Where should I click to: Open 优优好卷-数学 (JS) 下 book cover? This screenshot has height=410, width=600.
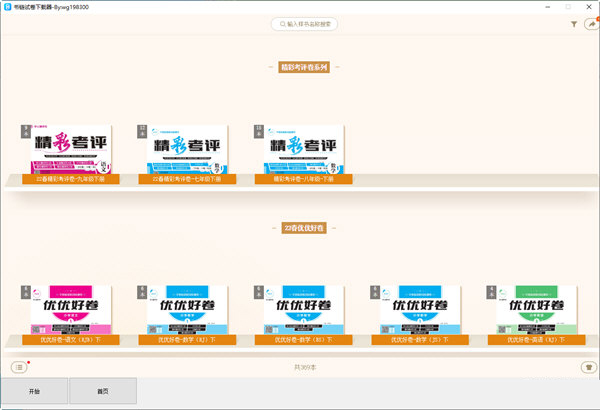coord(419,310)
